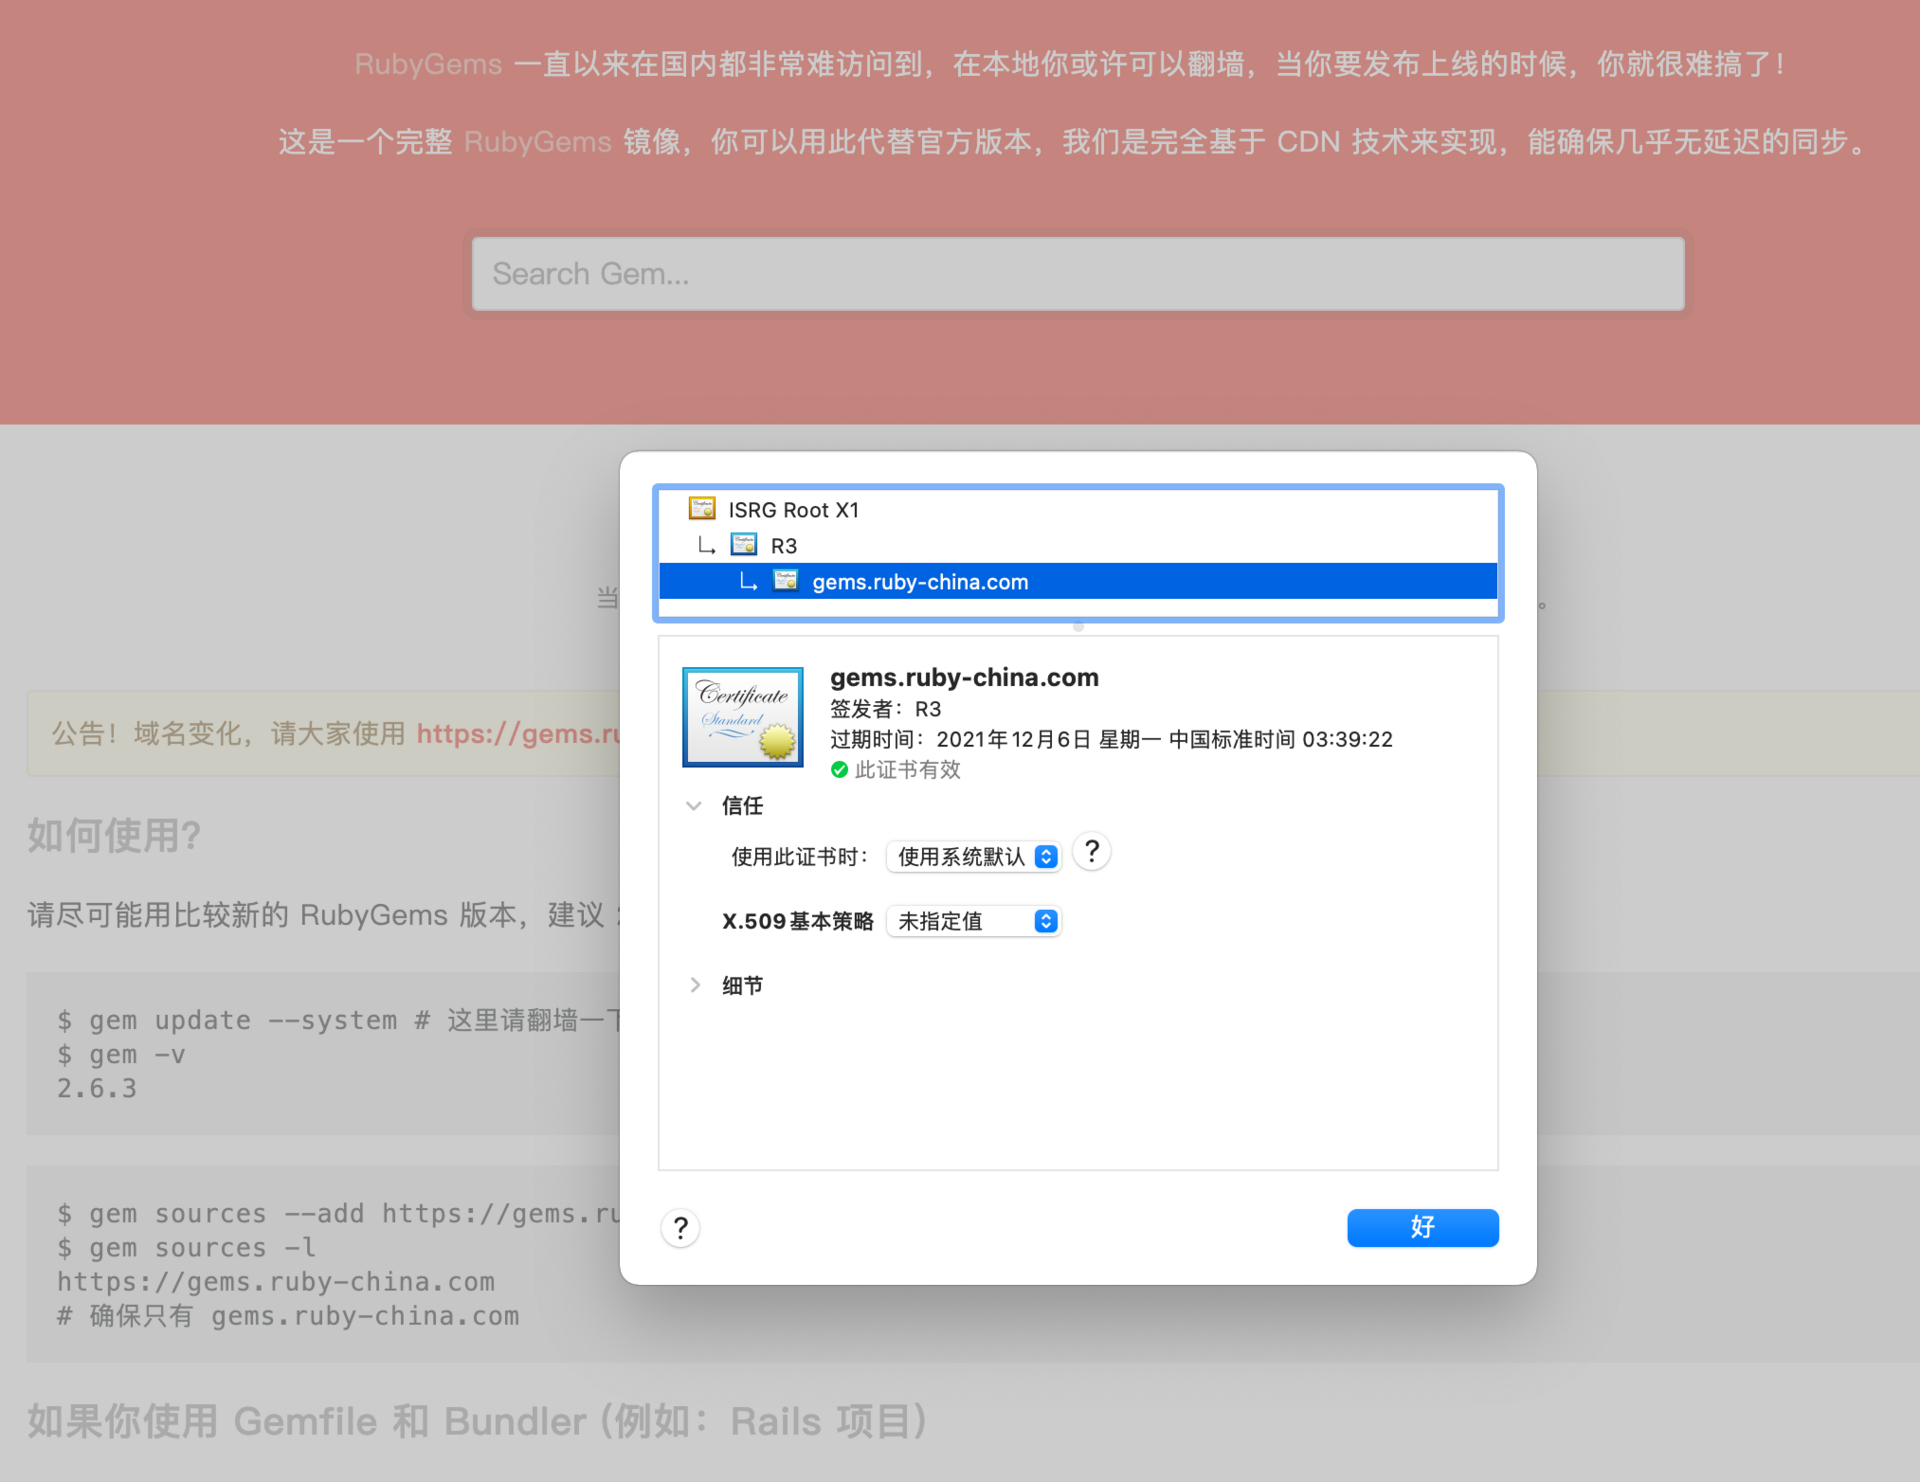Confirm dialog with the 好 button
Viewport: 1920px width, 1482px height.
click(1422, 1227)
